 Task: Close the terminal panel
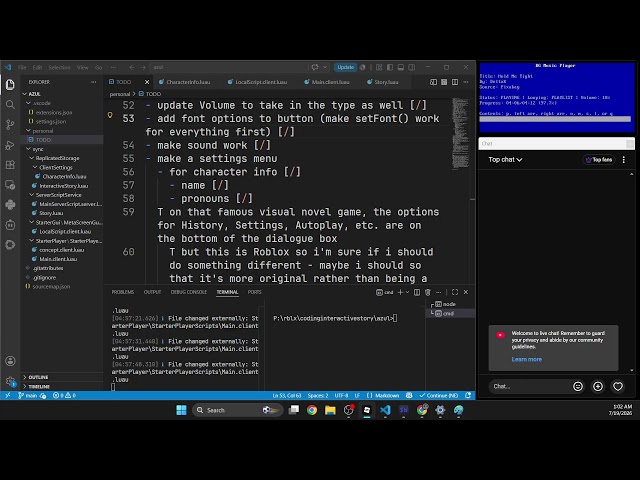(x=466, y=292)
